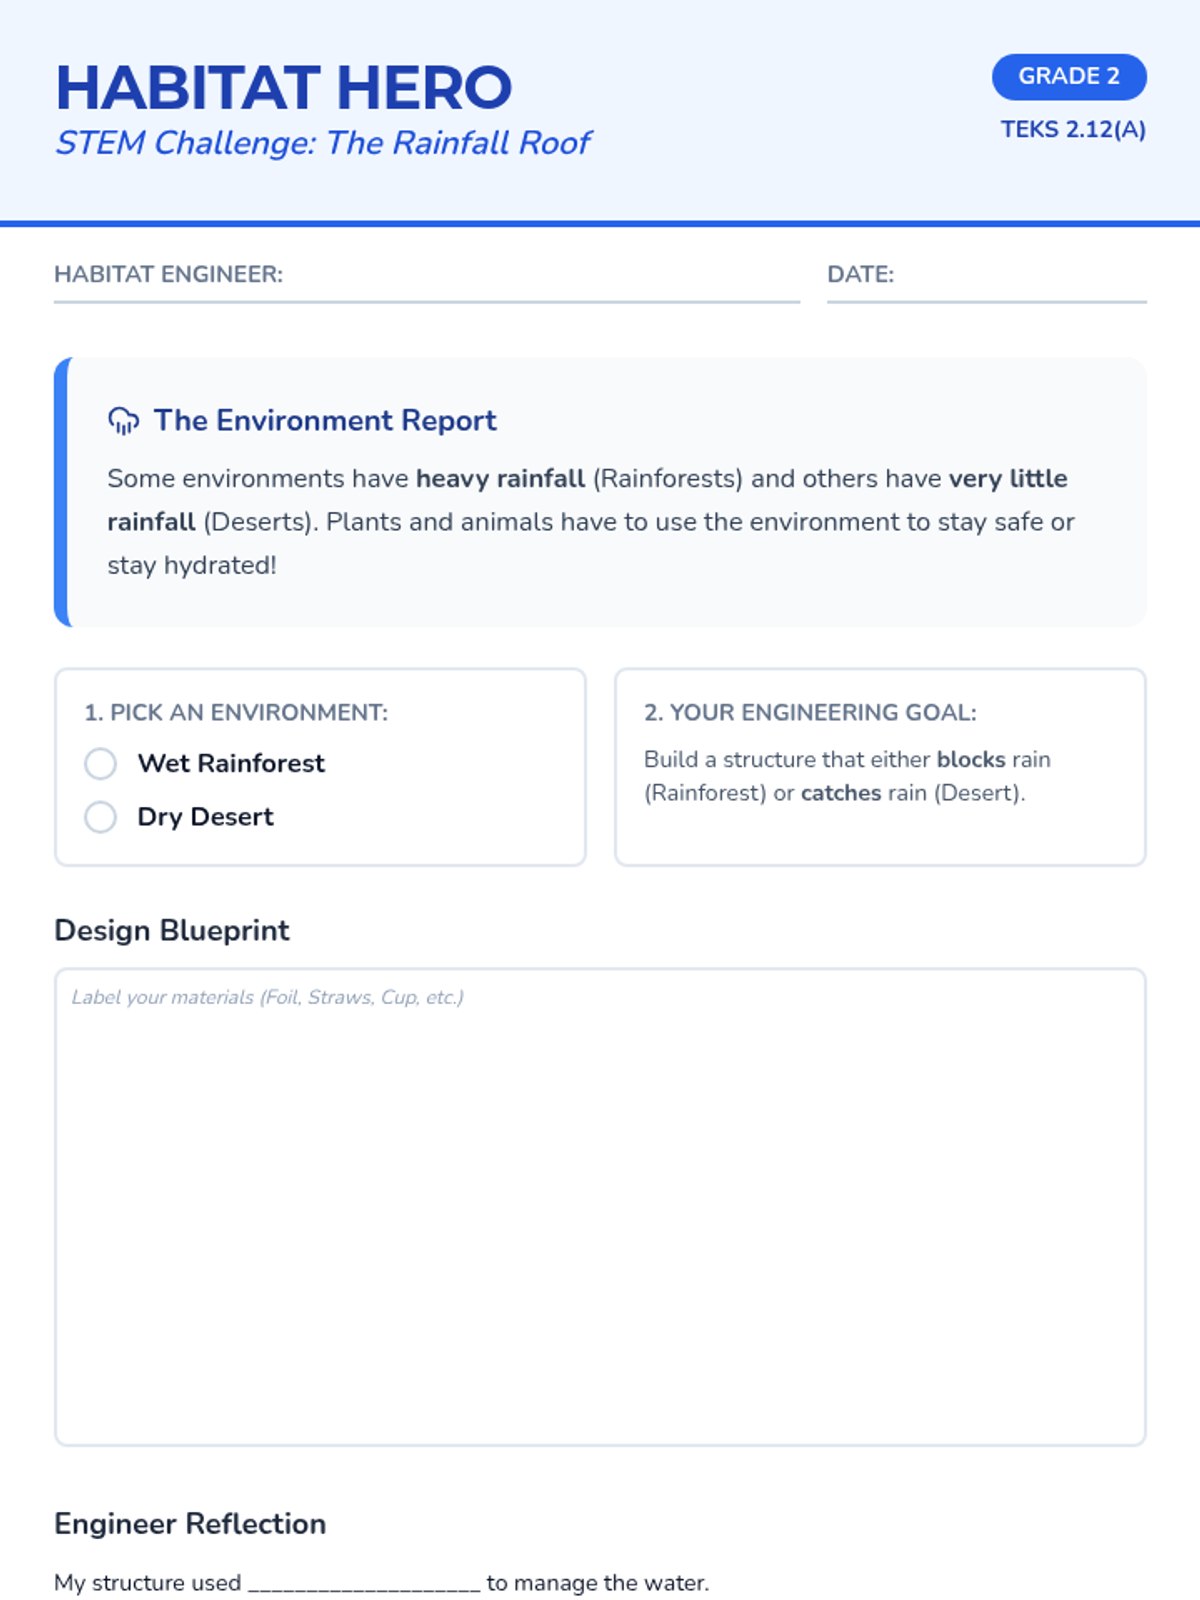The height and width of the screenshot is (1600, 1200).
Task: Click the bold word 'blocks' in goal
Action: tap(970, 760)
